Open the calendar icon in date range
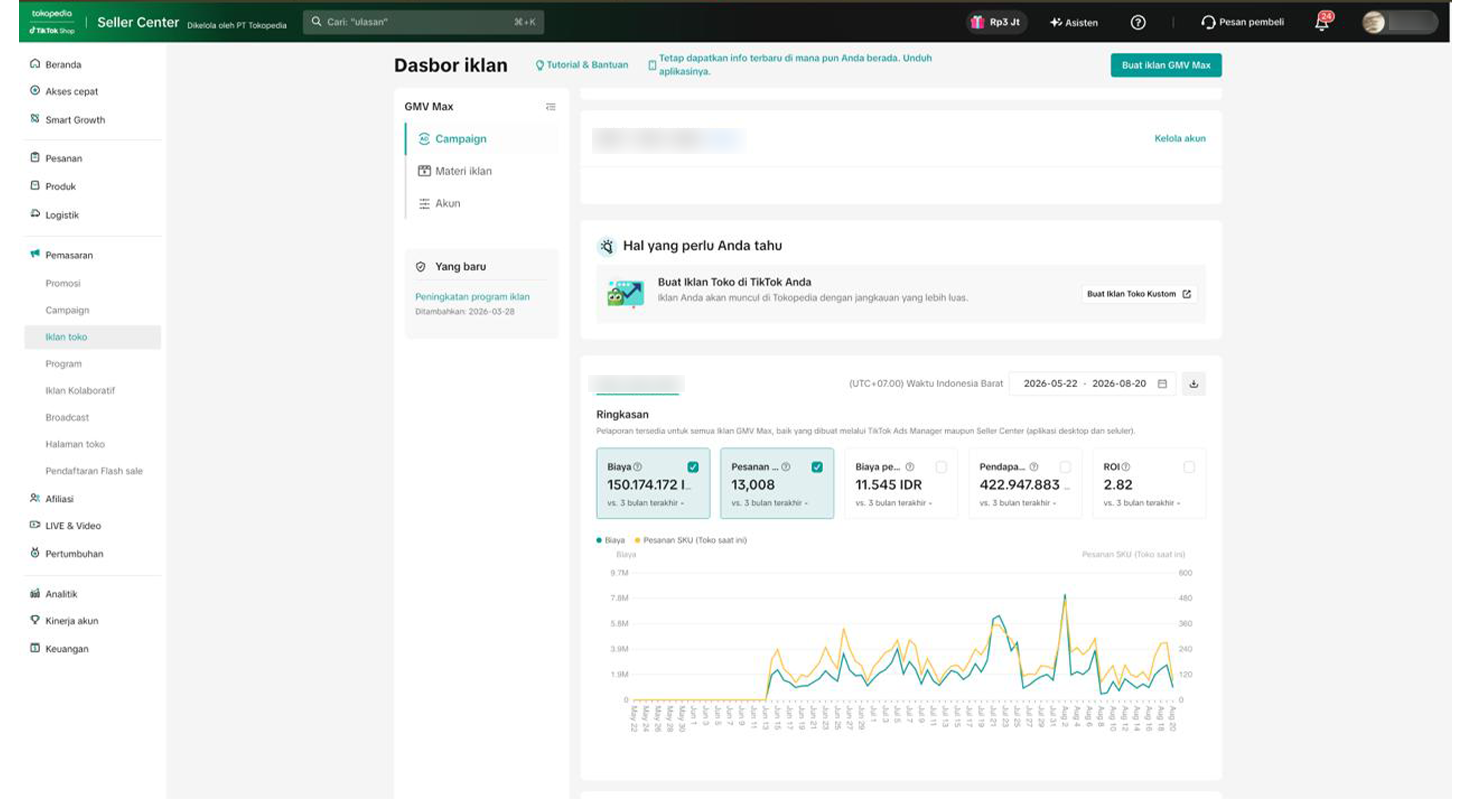 click(x=1162, y=384)
